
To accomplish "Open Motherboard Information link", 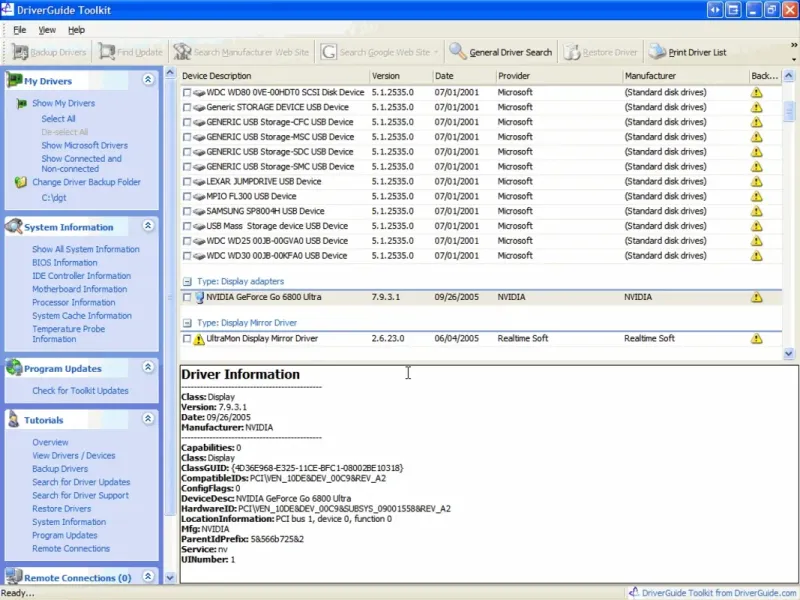I will tap(80, 289).
